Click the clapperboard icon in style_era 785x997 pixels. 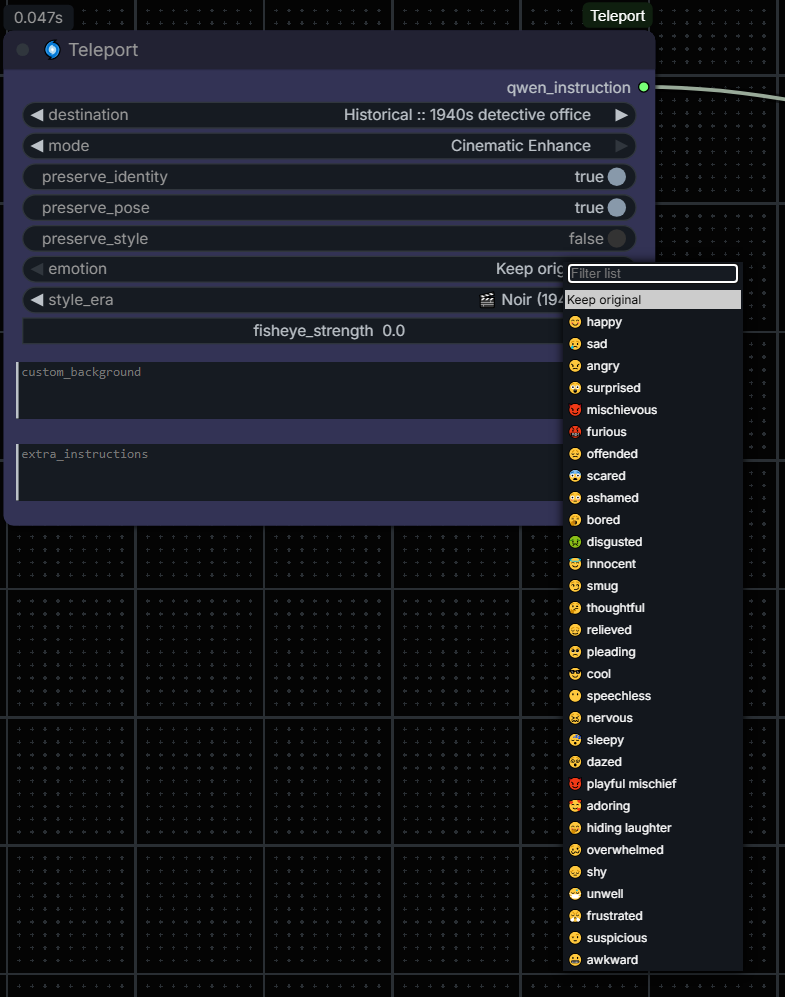pyautogui.click(x=487, y=300)
